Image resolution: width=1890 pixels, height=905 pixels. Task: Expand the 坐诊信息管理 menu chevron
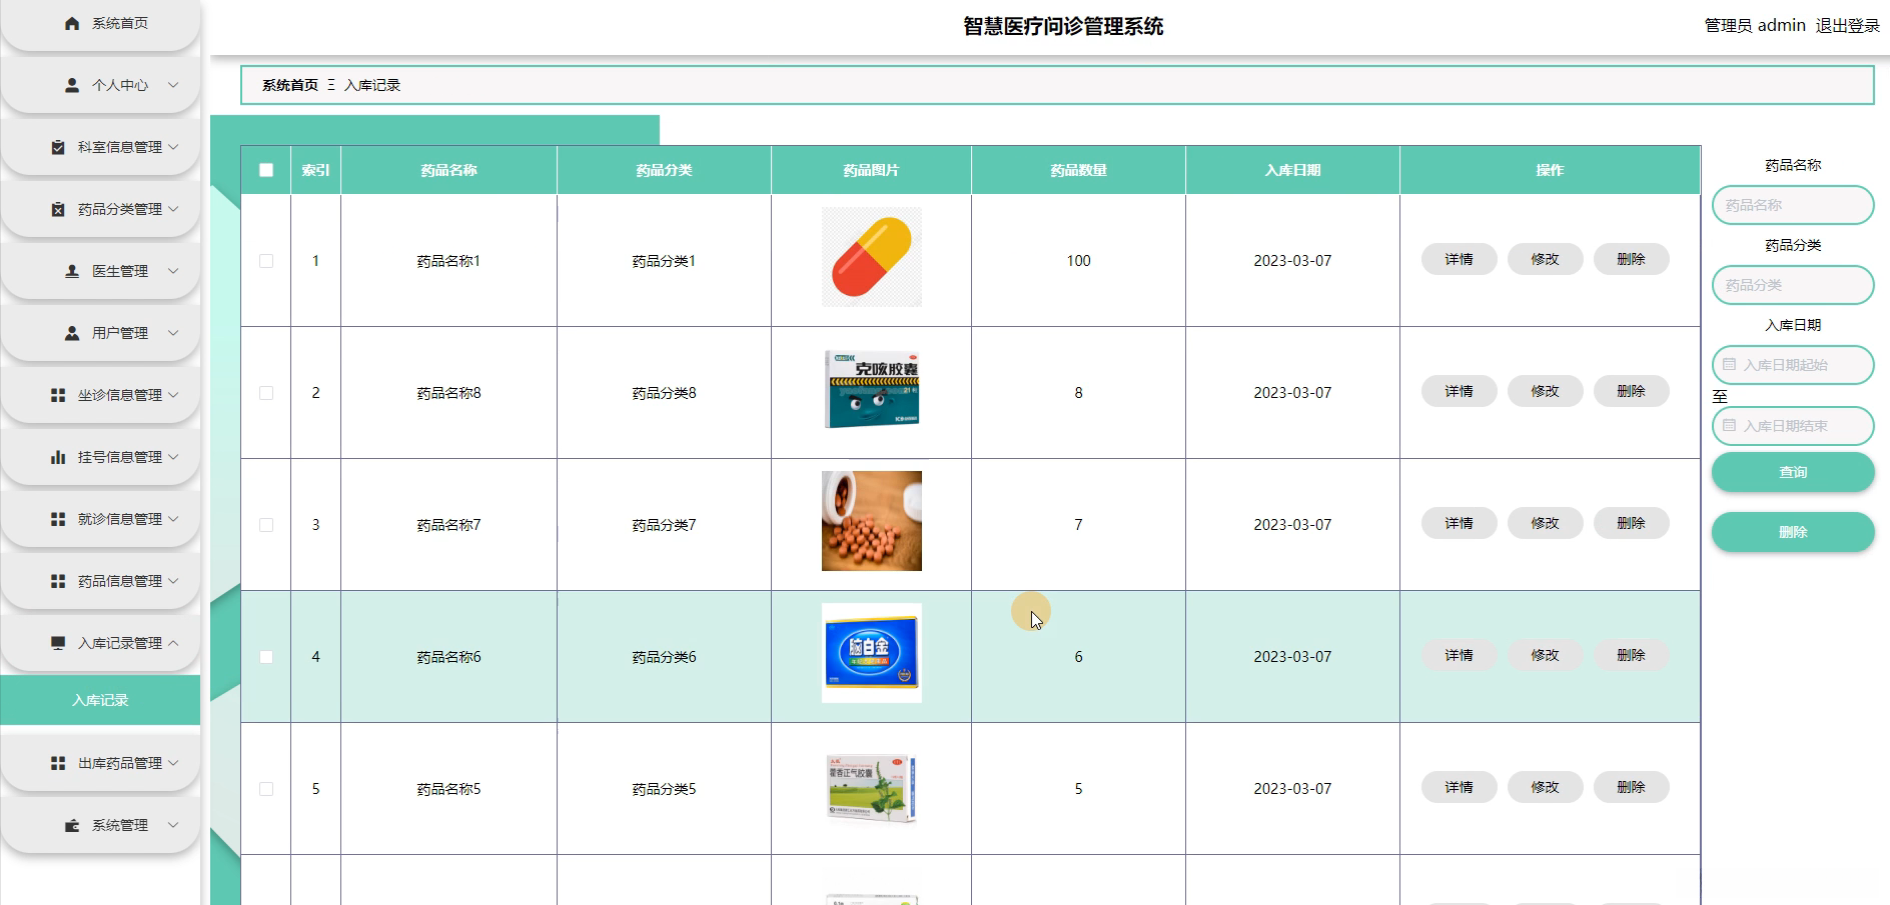click(173, 395)
